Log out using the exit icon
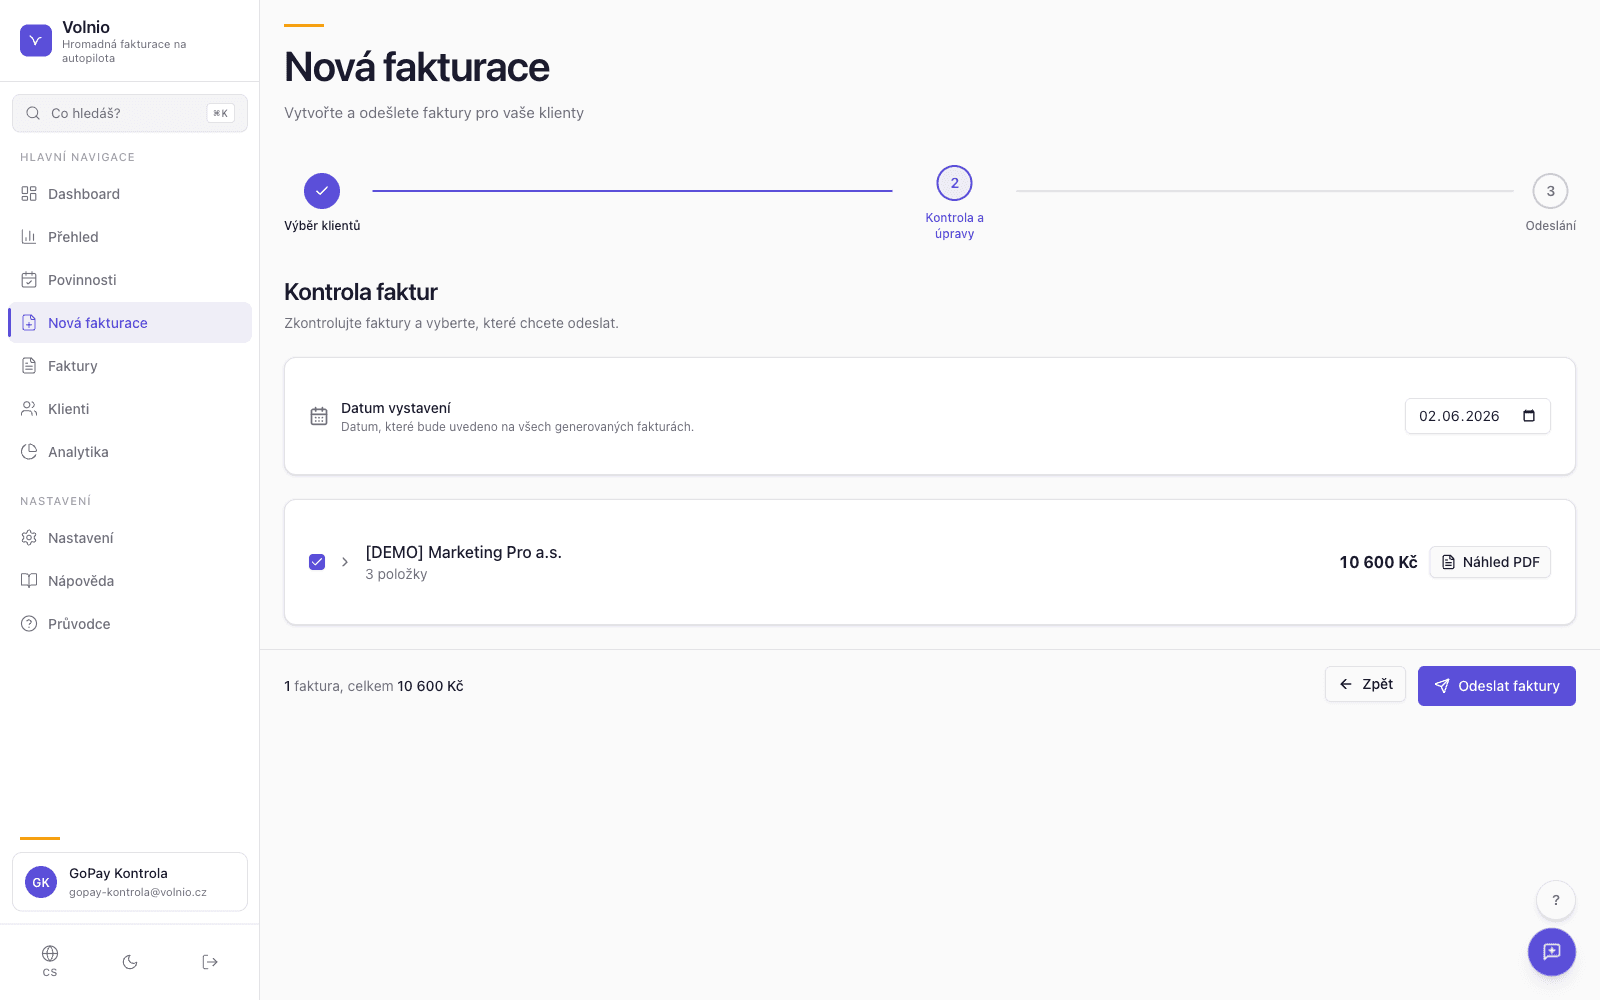The height and width of the screenshot is (1000, 1600). (x=210, y=962)
